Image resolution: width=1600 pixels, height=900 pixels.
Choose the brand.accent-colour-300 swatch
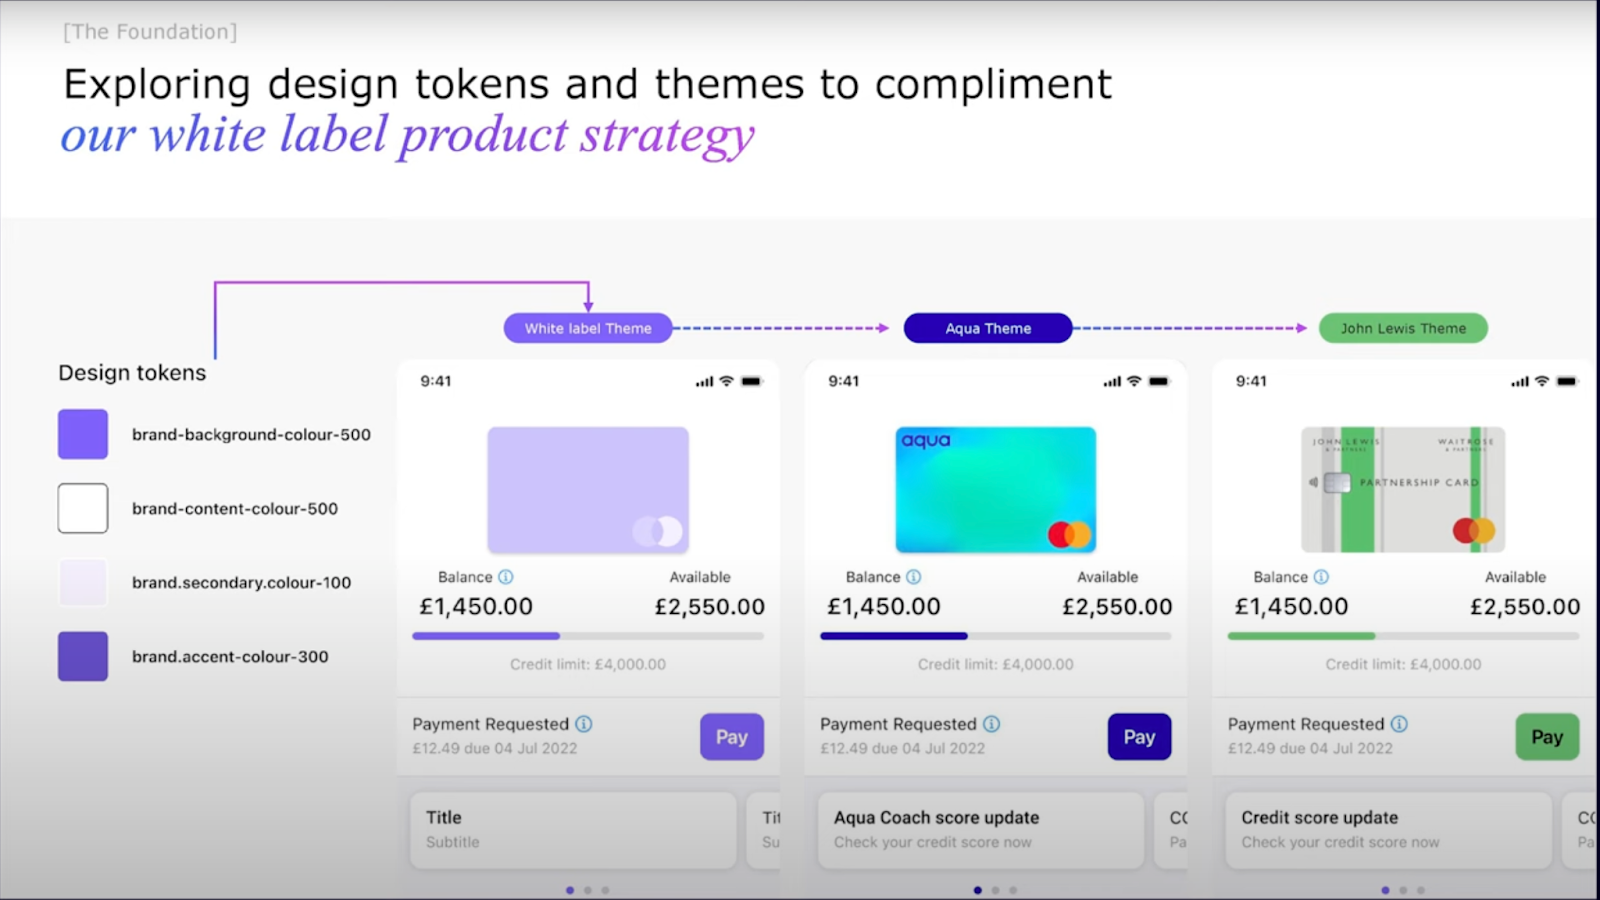tap(83, 656)
